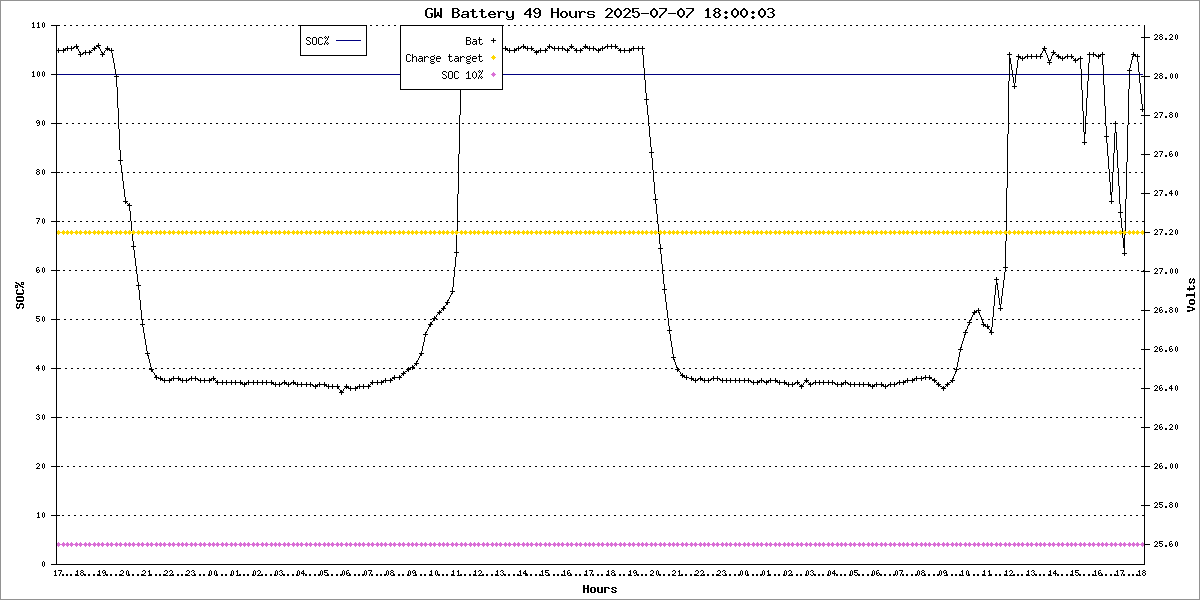Select the 25.60 Volts axis value
Image resolution: width=1200 pixels, height=600 pixels.
[x=1166, y=544]
